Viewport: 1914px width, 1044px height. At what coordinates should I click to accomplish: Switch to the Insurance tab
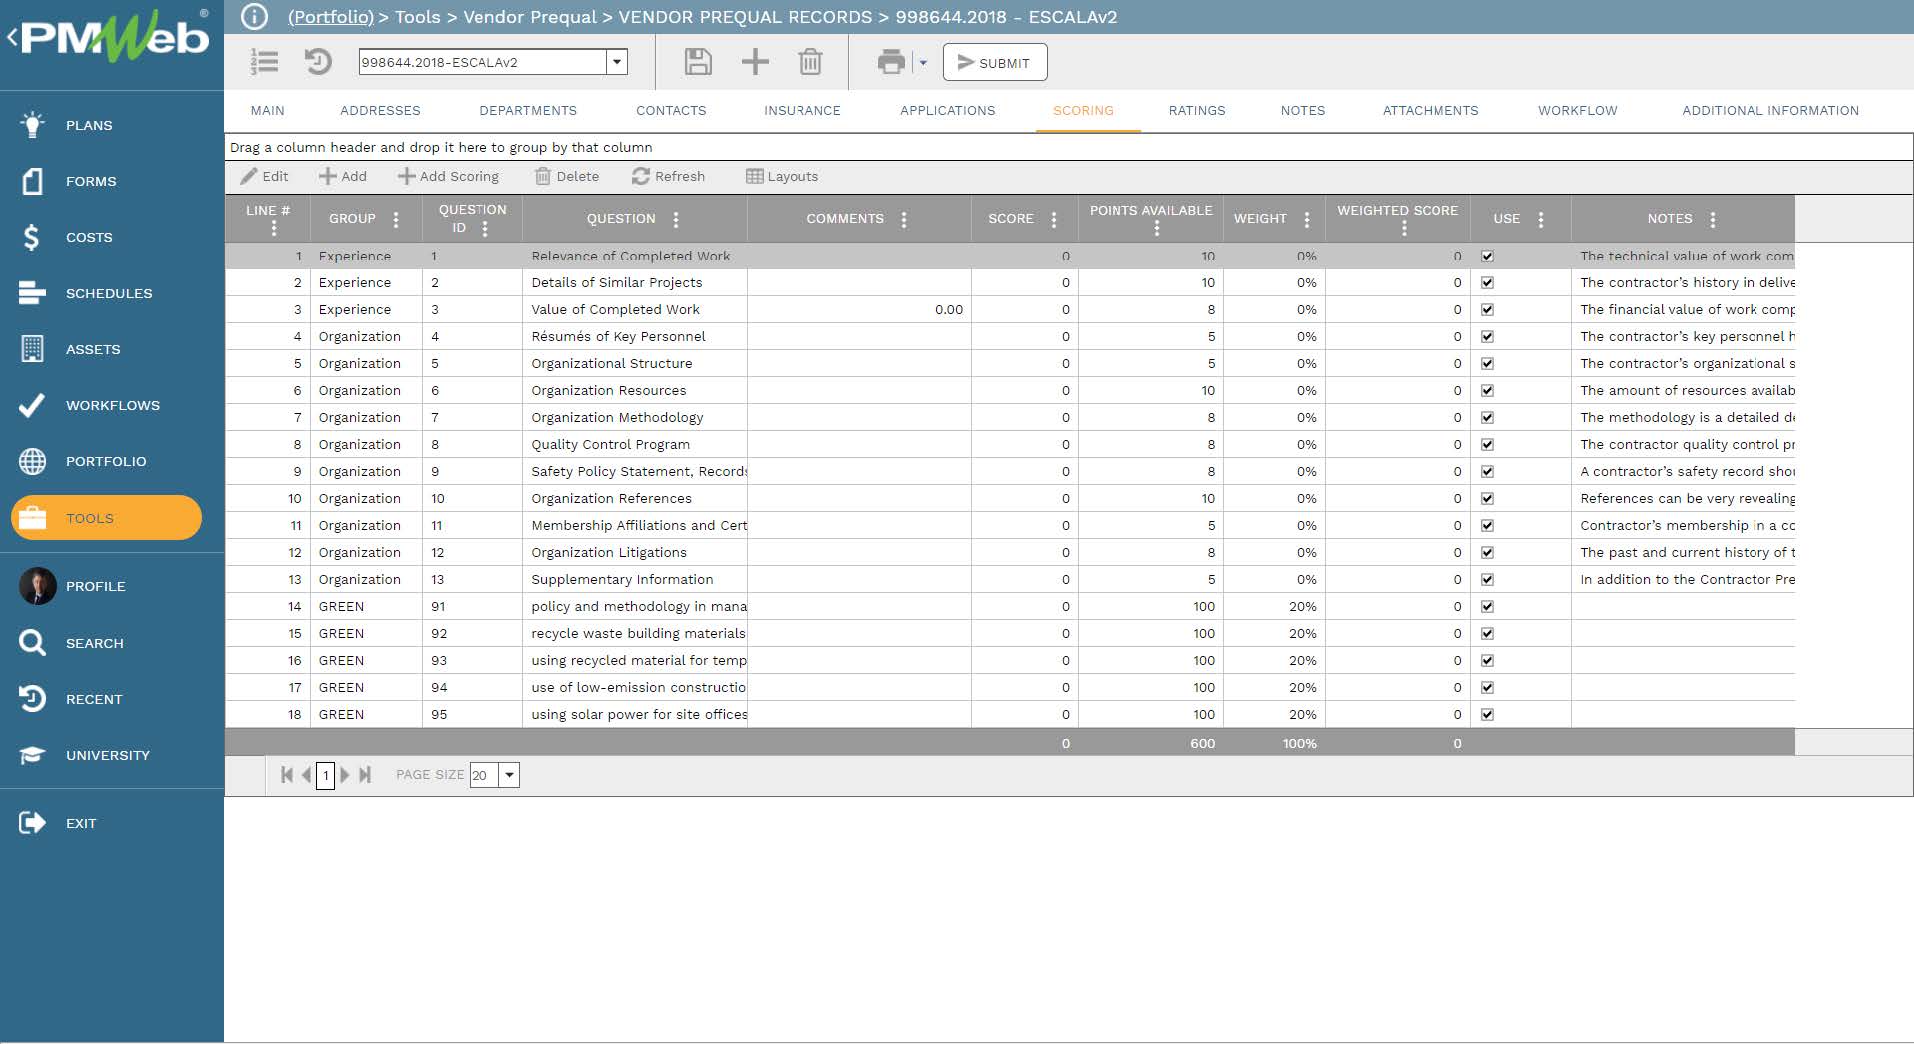[x=802, y=111]
